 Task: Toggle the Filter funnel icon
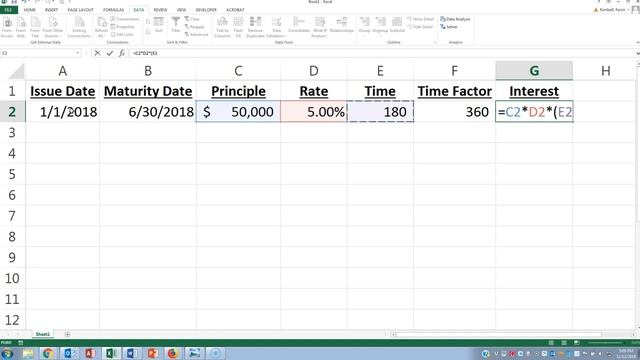[176, 24]
